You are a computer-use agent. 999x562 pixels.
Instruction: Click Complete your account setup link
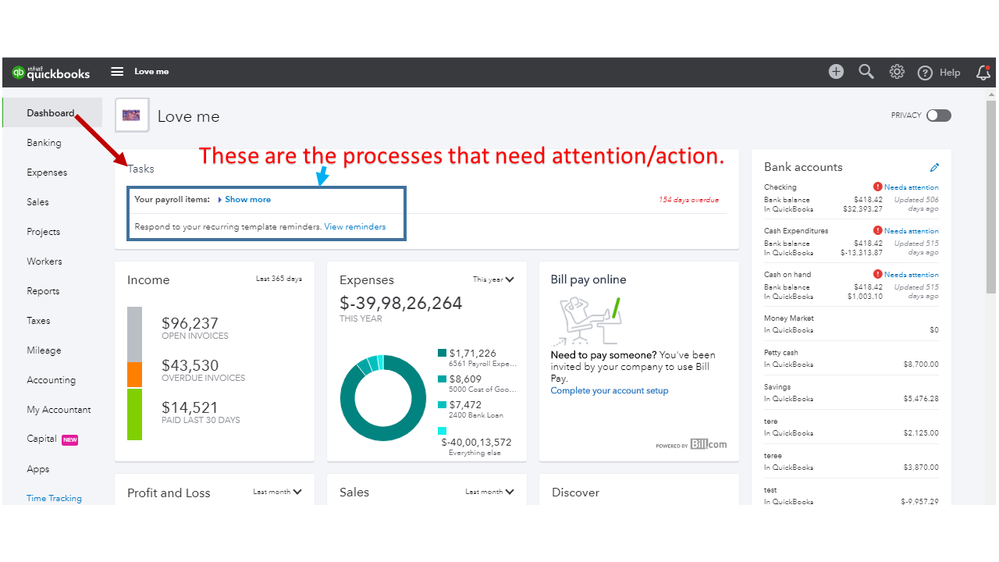tap(609, 391)
